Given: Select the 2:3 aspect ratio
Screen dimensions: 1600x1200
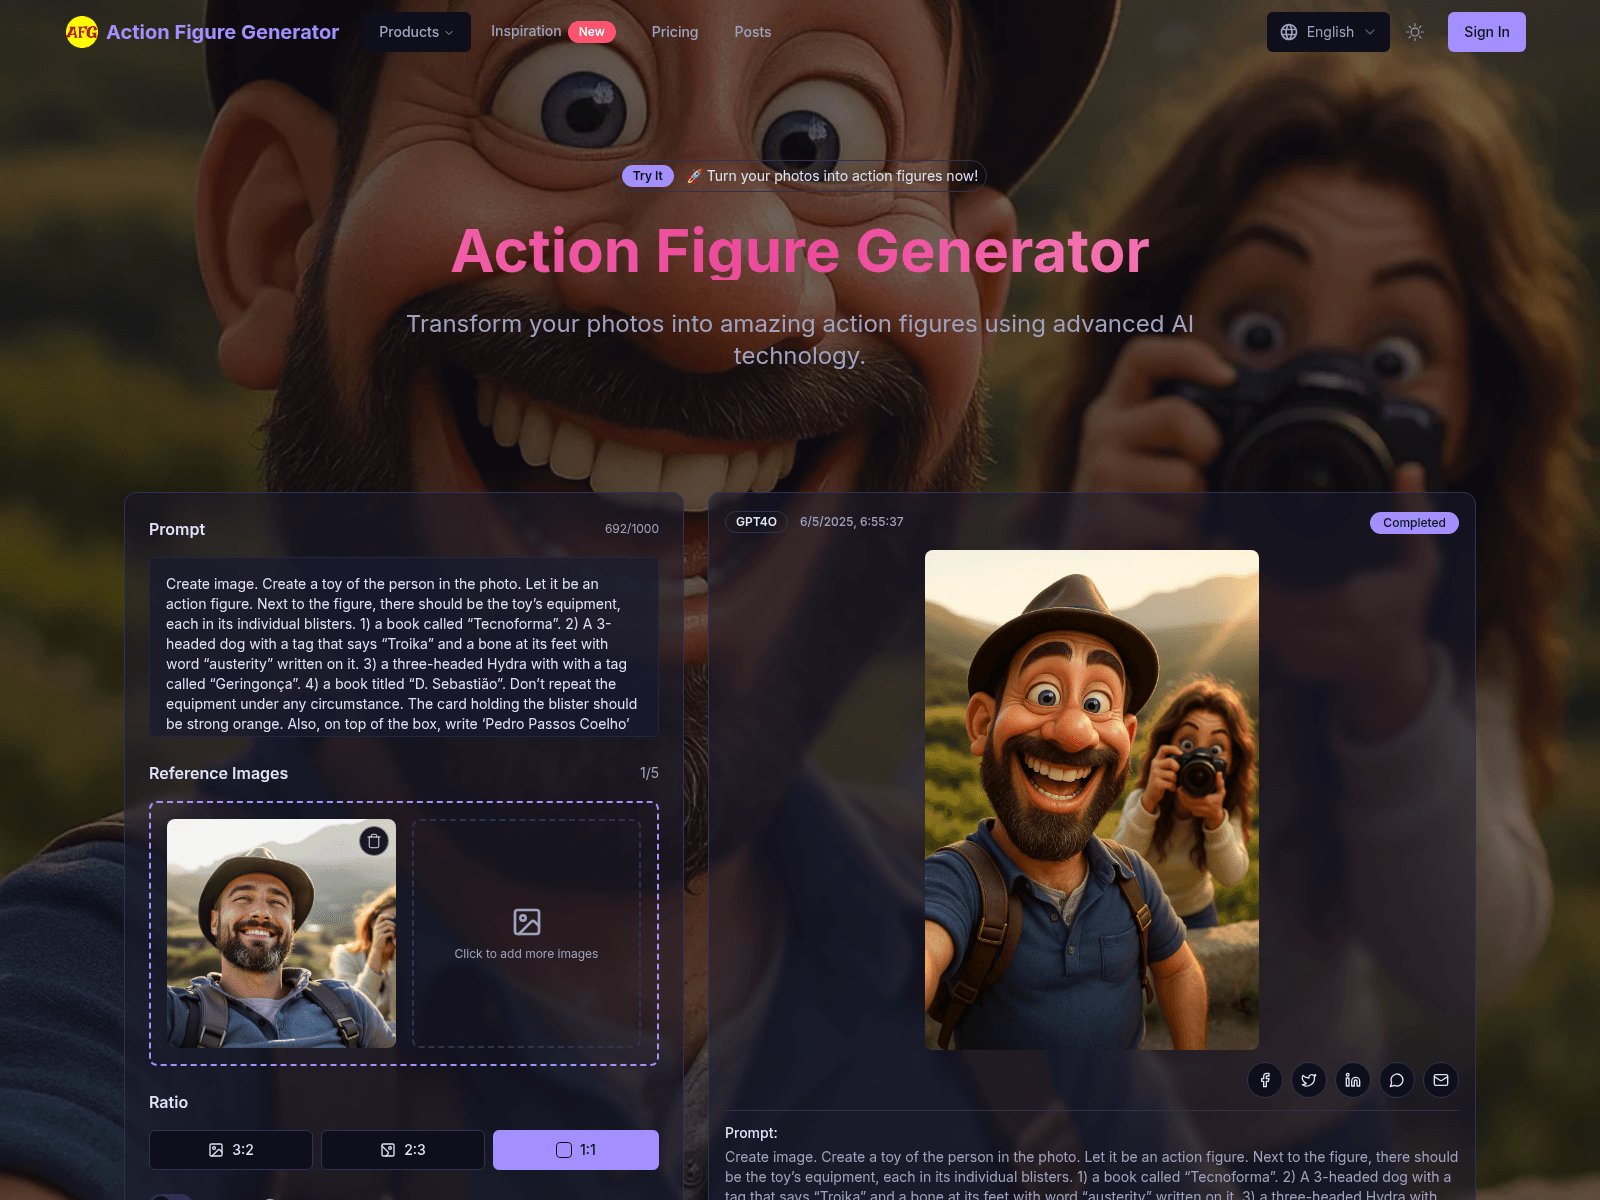Looking at the screenshot, I should [x=402, y=1150].
